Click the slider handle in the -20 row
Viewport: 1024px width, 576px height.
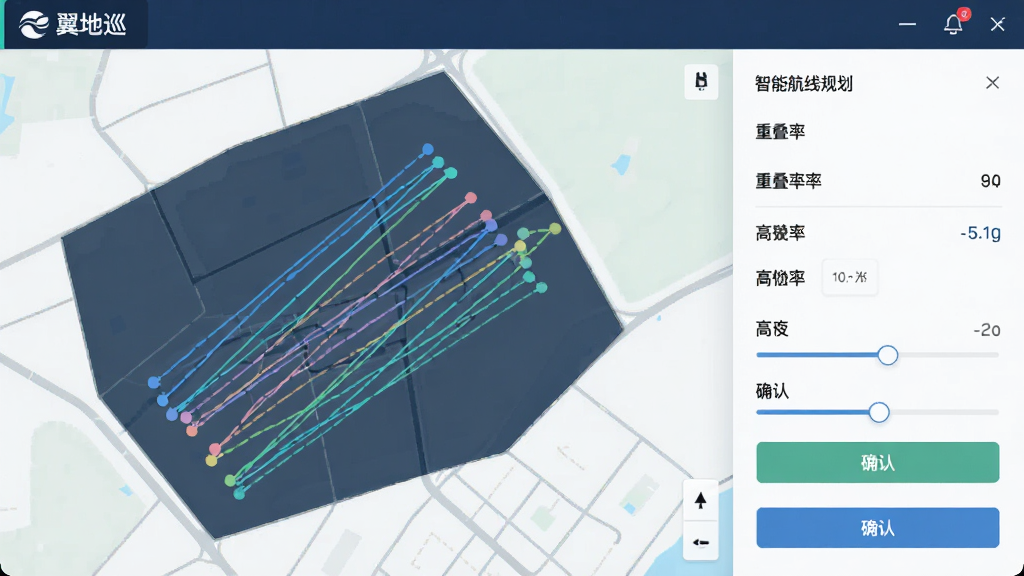click(x=888, y=355)
